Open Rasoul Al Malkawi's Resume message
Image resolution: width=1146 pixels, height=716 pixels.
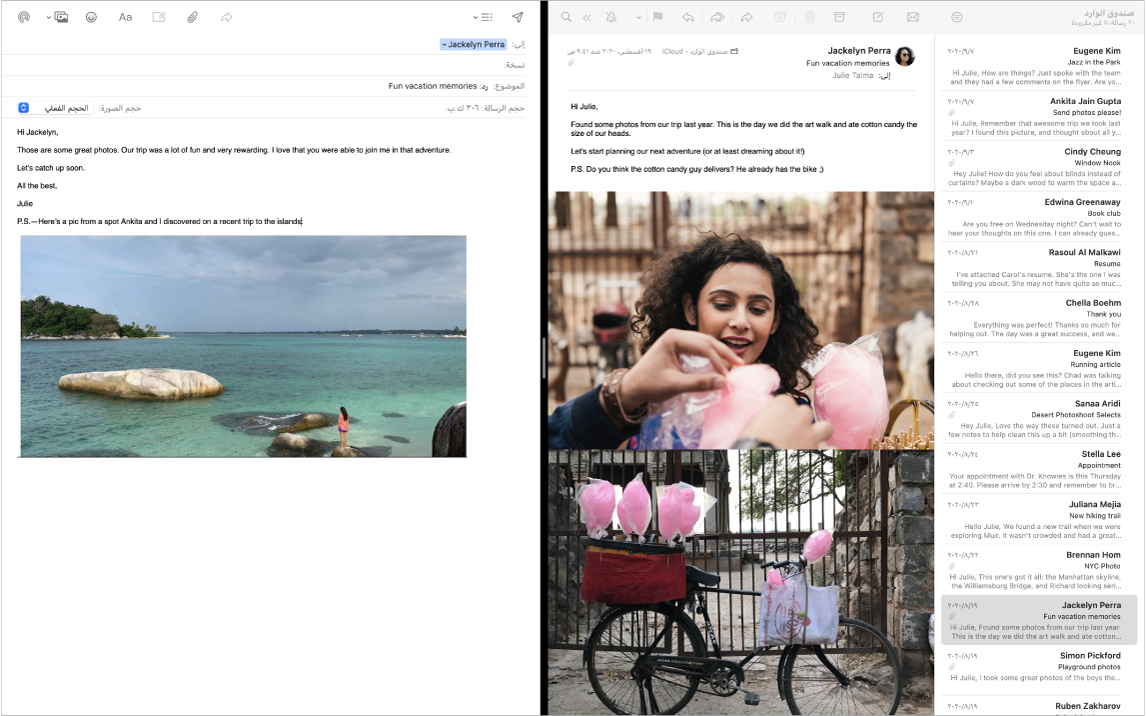click(1039, 268)
